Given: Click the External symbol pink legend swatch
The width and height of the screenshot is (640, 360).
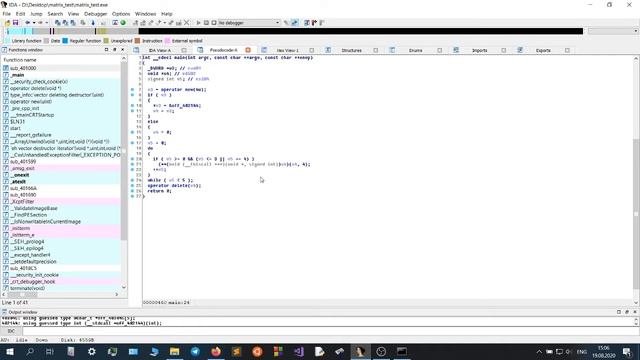Looking at the screenshot, I should click(167, 41).
